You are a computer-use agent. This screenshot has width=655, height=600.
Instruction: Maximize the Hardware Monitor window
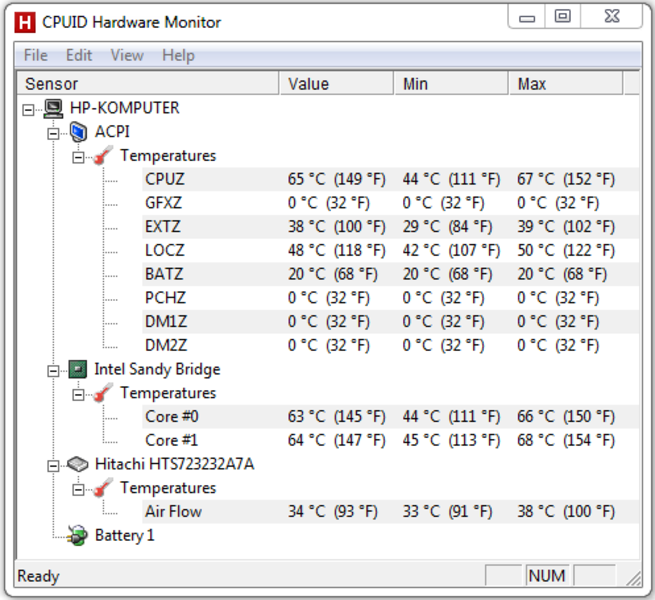point(562,17)
